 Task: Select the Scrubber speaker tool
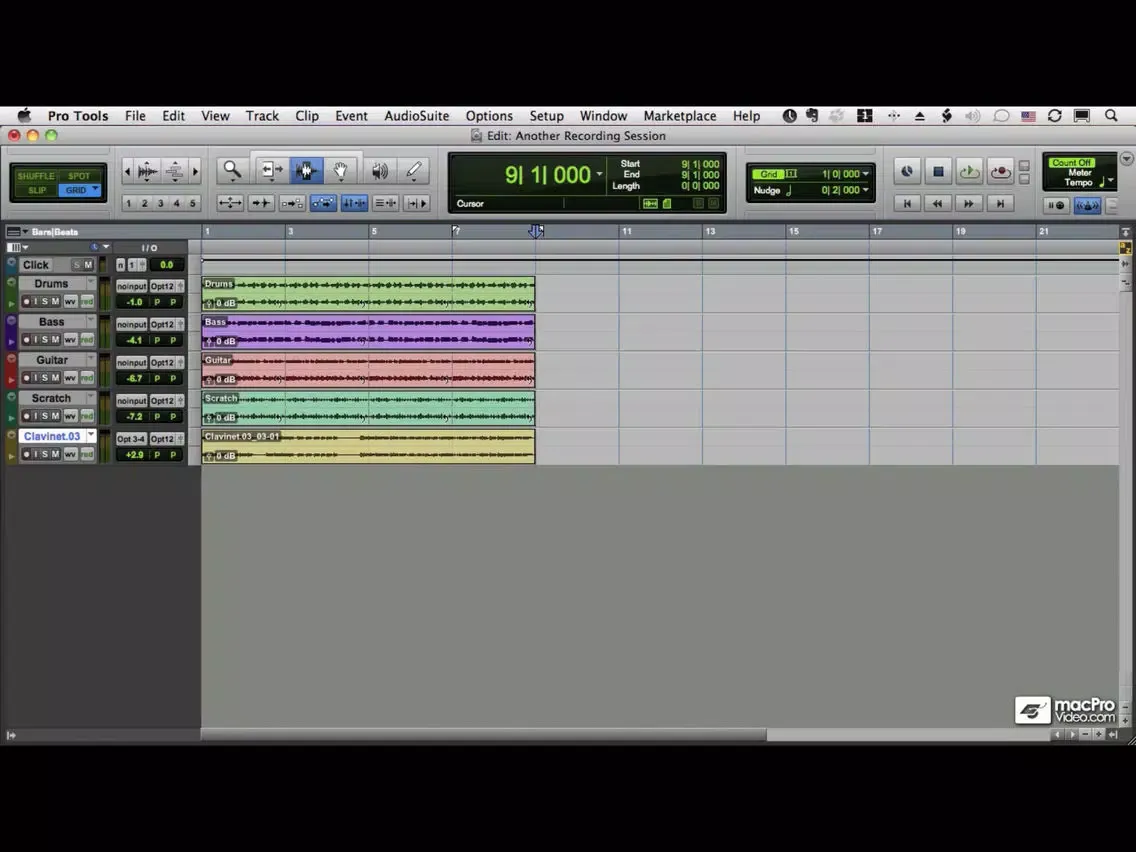click(x=380, y=171)
